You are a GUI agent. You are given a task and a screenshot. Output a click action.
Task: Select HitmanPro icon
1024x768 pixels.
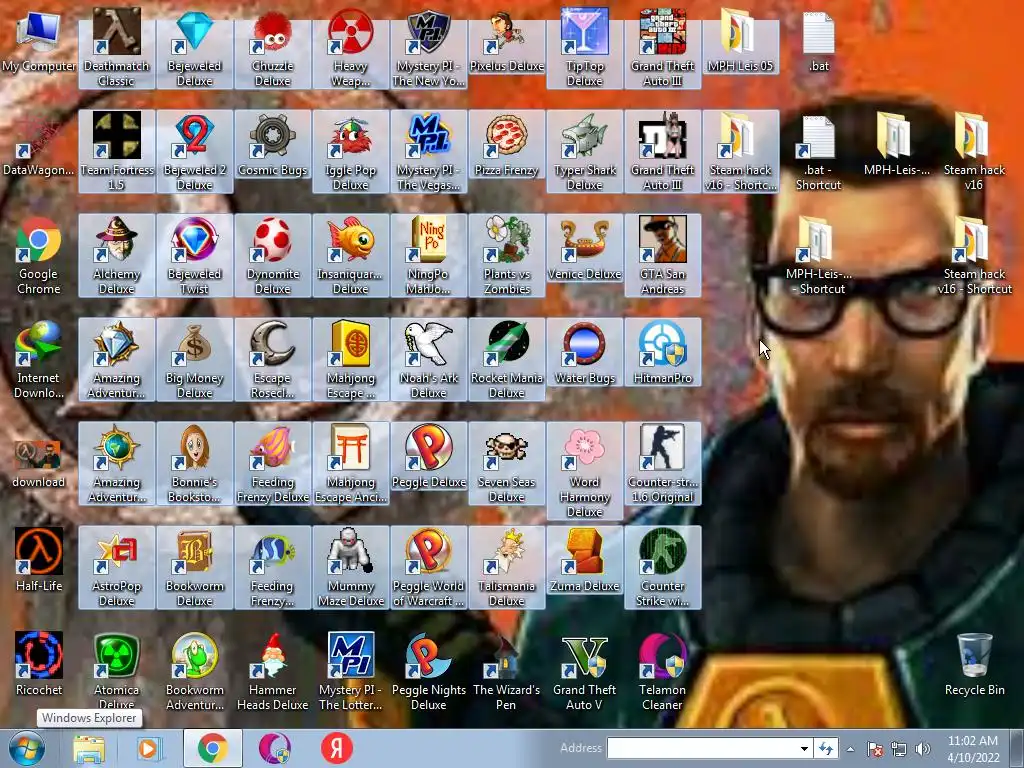663,353
